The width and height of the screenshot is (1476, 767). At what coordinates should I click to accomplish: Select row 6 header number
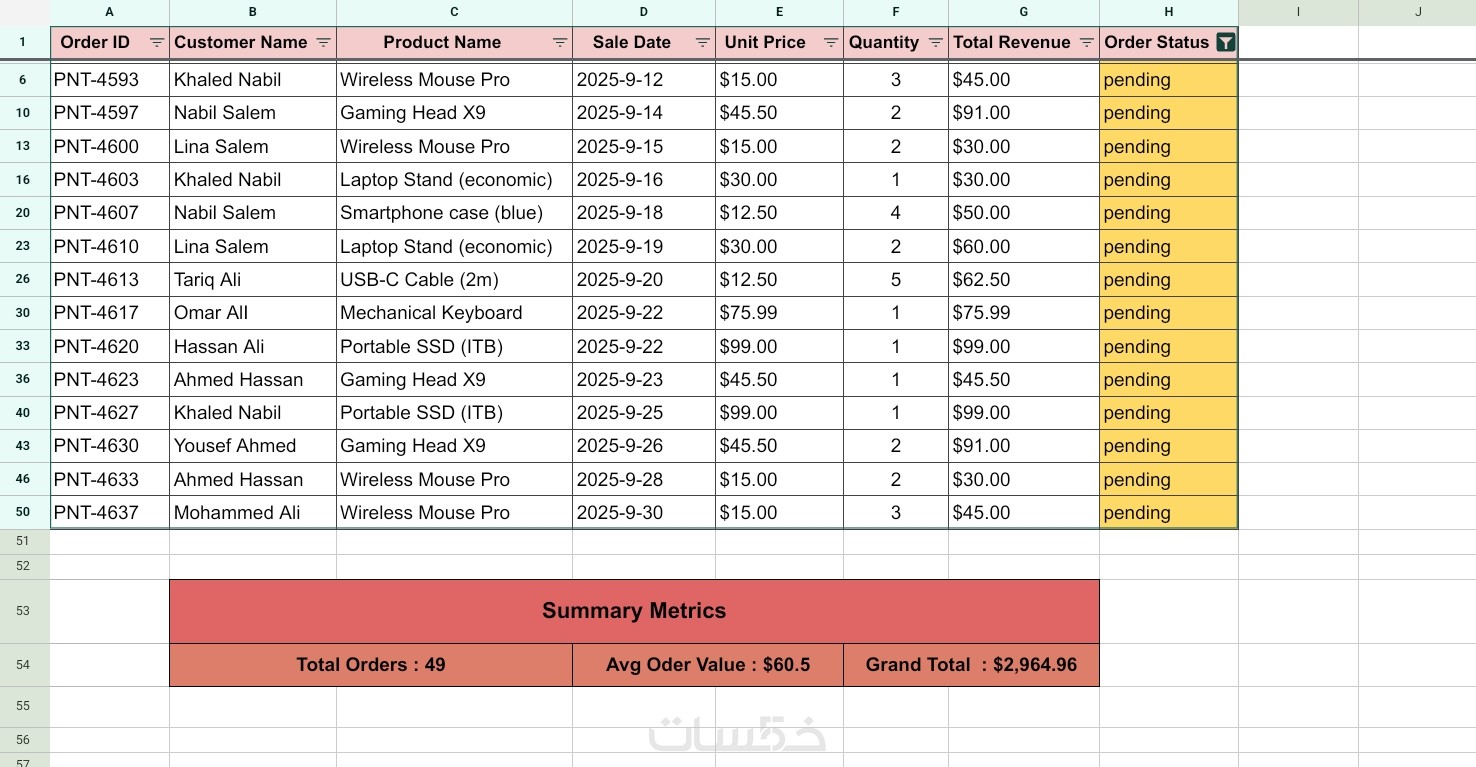[x=24, y=80]
